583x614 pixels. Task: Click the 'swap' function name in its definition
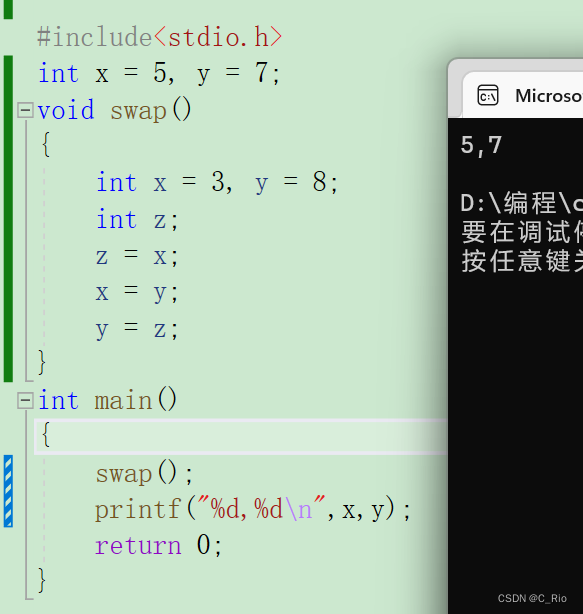[139, 111]
